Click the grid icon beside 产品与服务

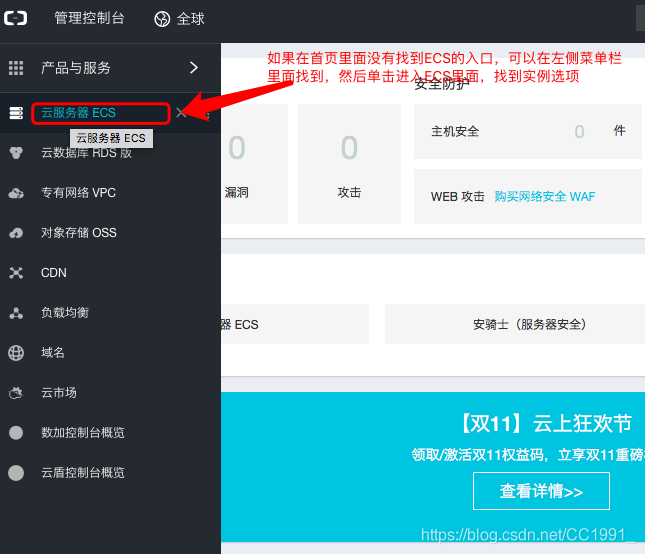point(16,68)
